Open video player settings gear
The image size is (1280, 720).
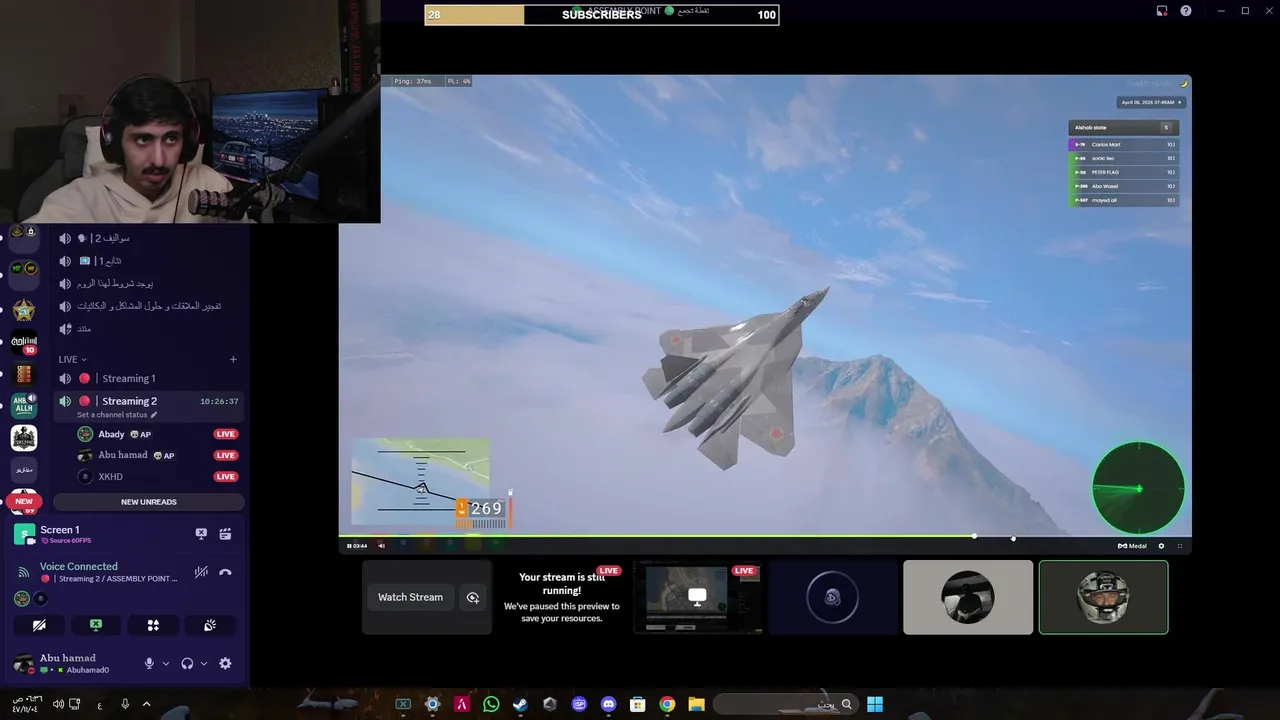[x=1161, y=546]
